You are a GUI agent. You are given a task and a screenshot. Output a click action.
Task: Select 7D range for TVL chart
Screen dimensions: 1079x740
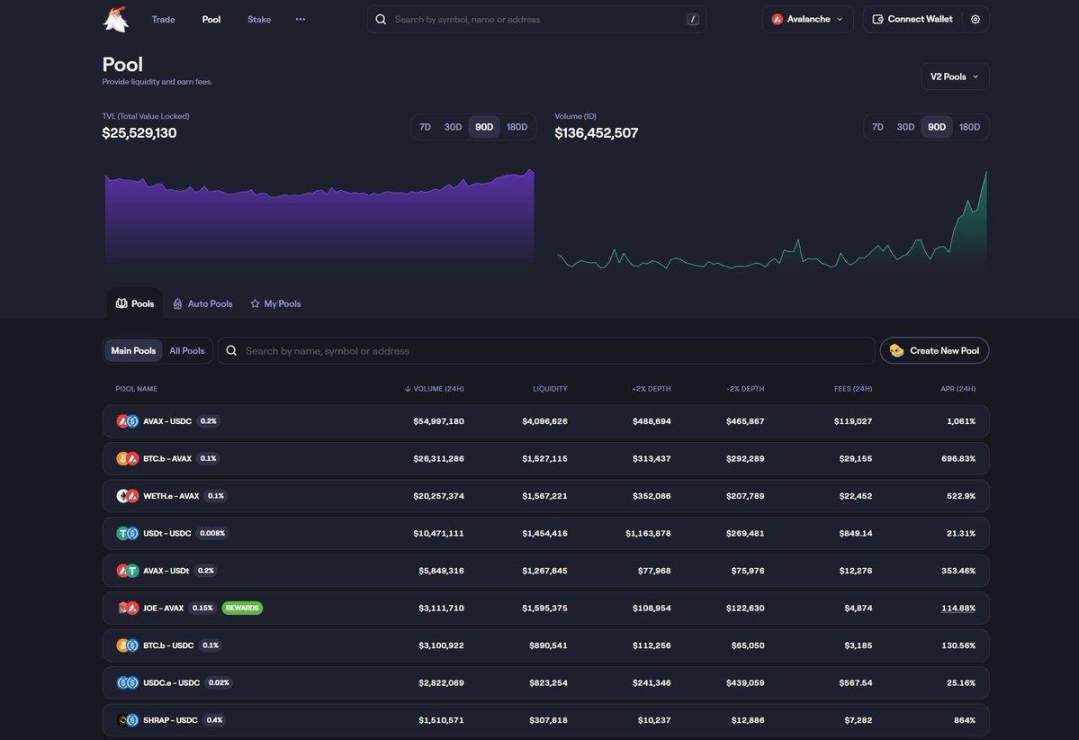coord(425,127)
